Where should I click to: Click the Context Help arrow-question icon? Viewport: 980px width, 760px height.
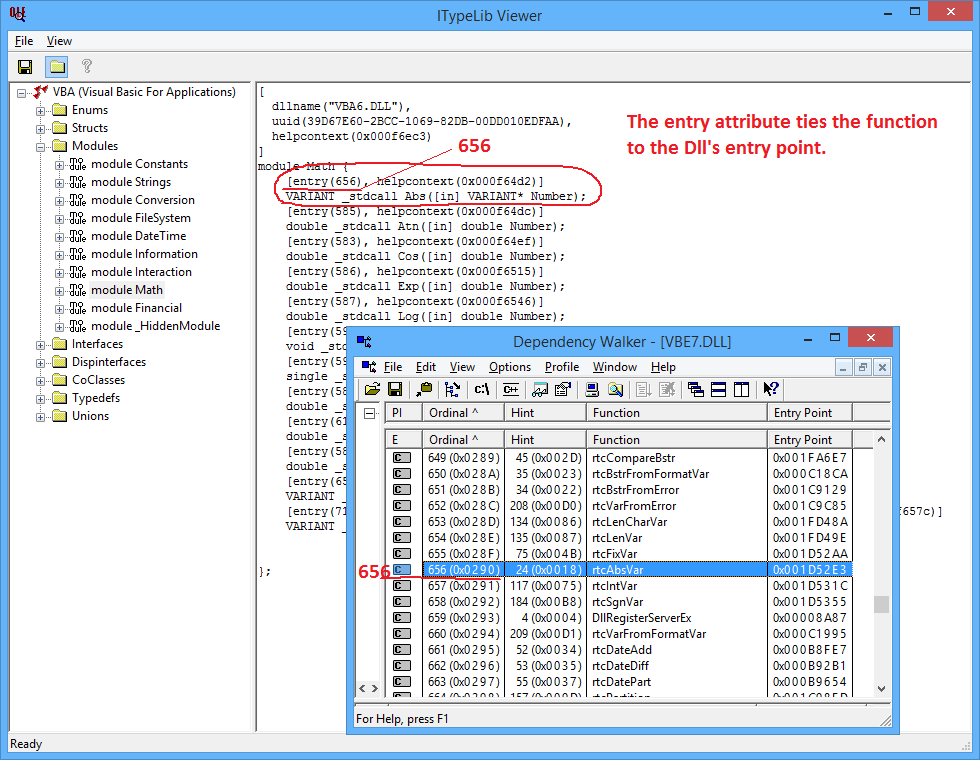point(771,389)
